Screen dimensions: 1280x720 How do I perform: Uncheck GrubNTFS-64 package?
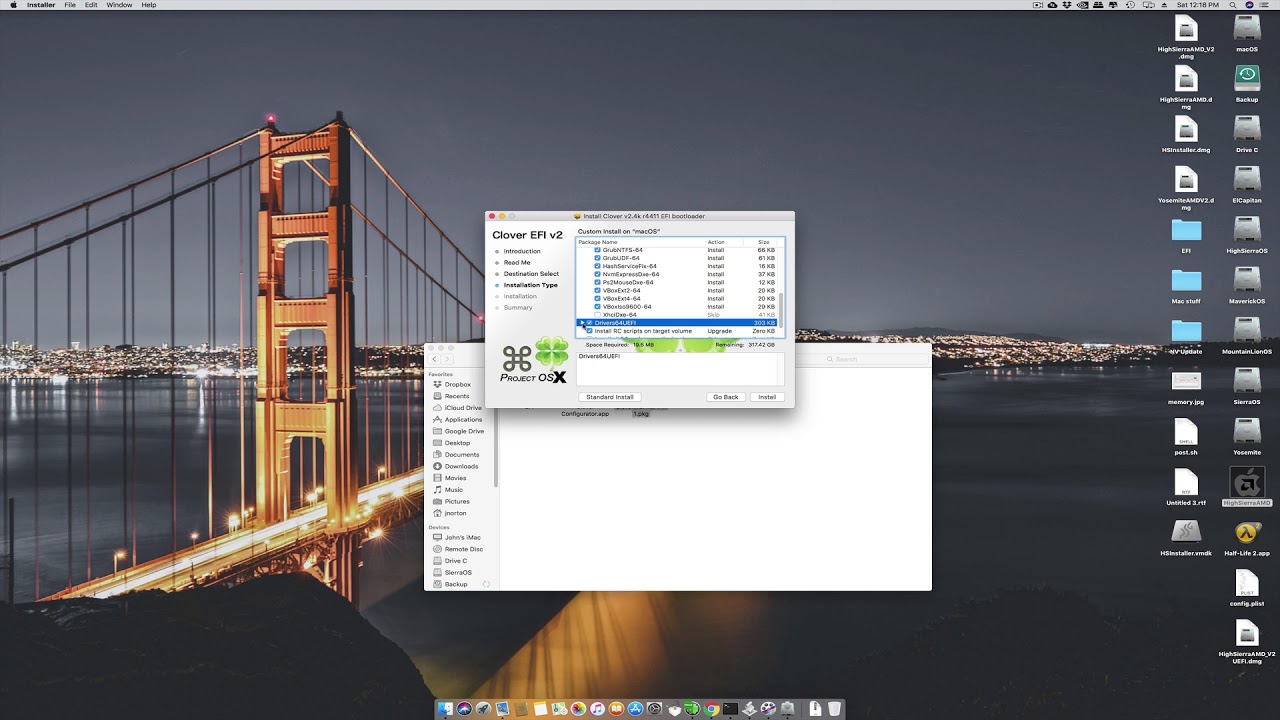pos(598,250)
